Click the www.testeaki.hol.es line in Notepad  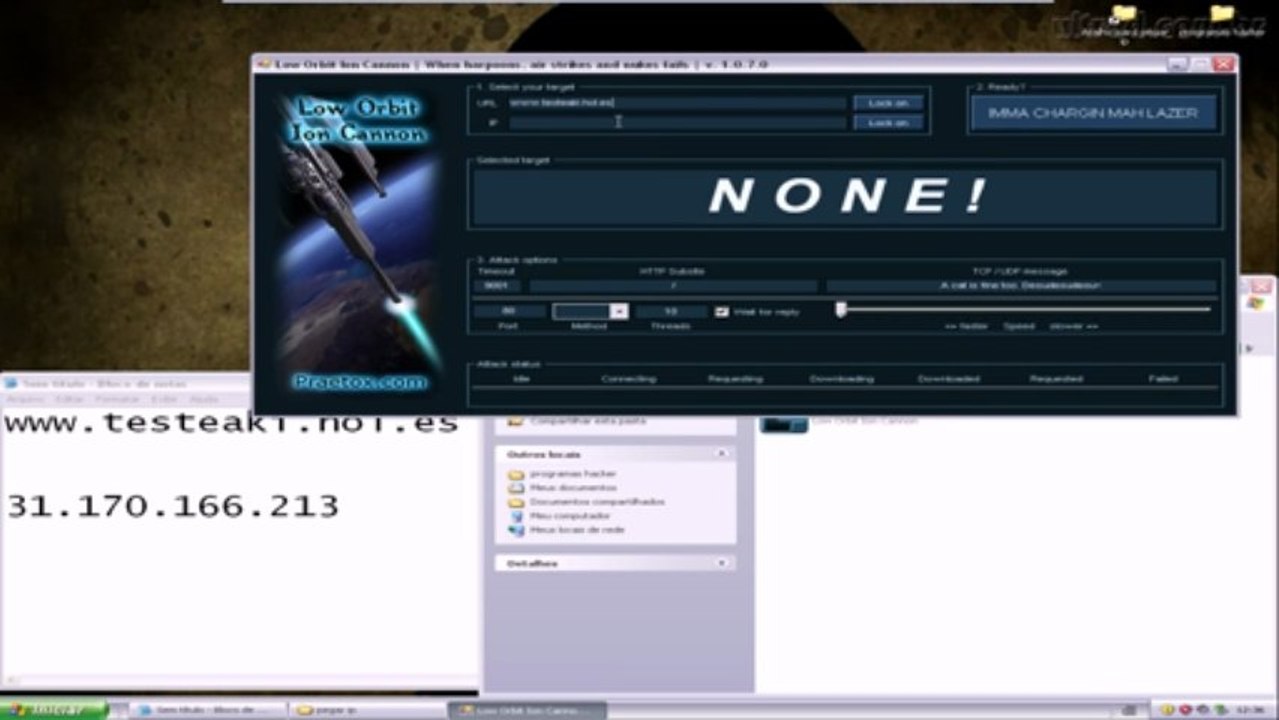tap(231, 423)
